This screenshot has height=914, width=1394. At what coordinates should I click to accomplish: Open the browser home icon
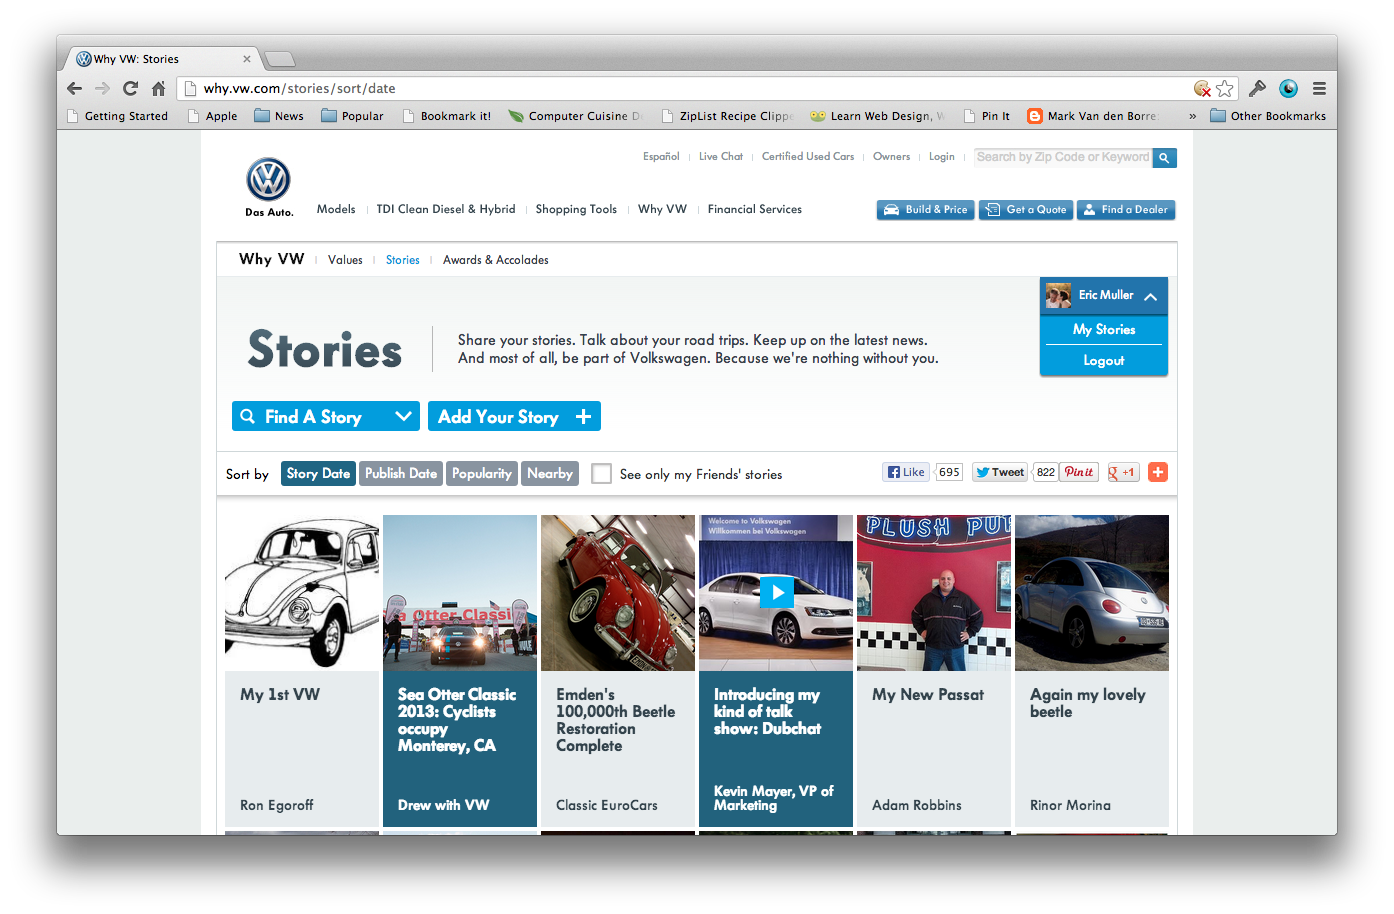tap(158, 88)
